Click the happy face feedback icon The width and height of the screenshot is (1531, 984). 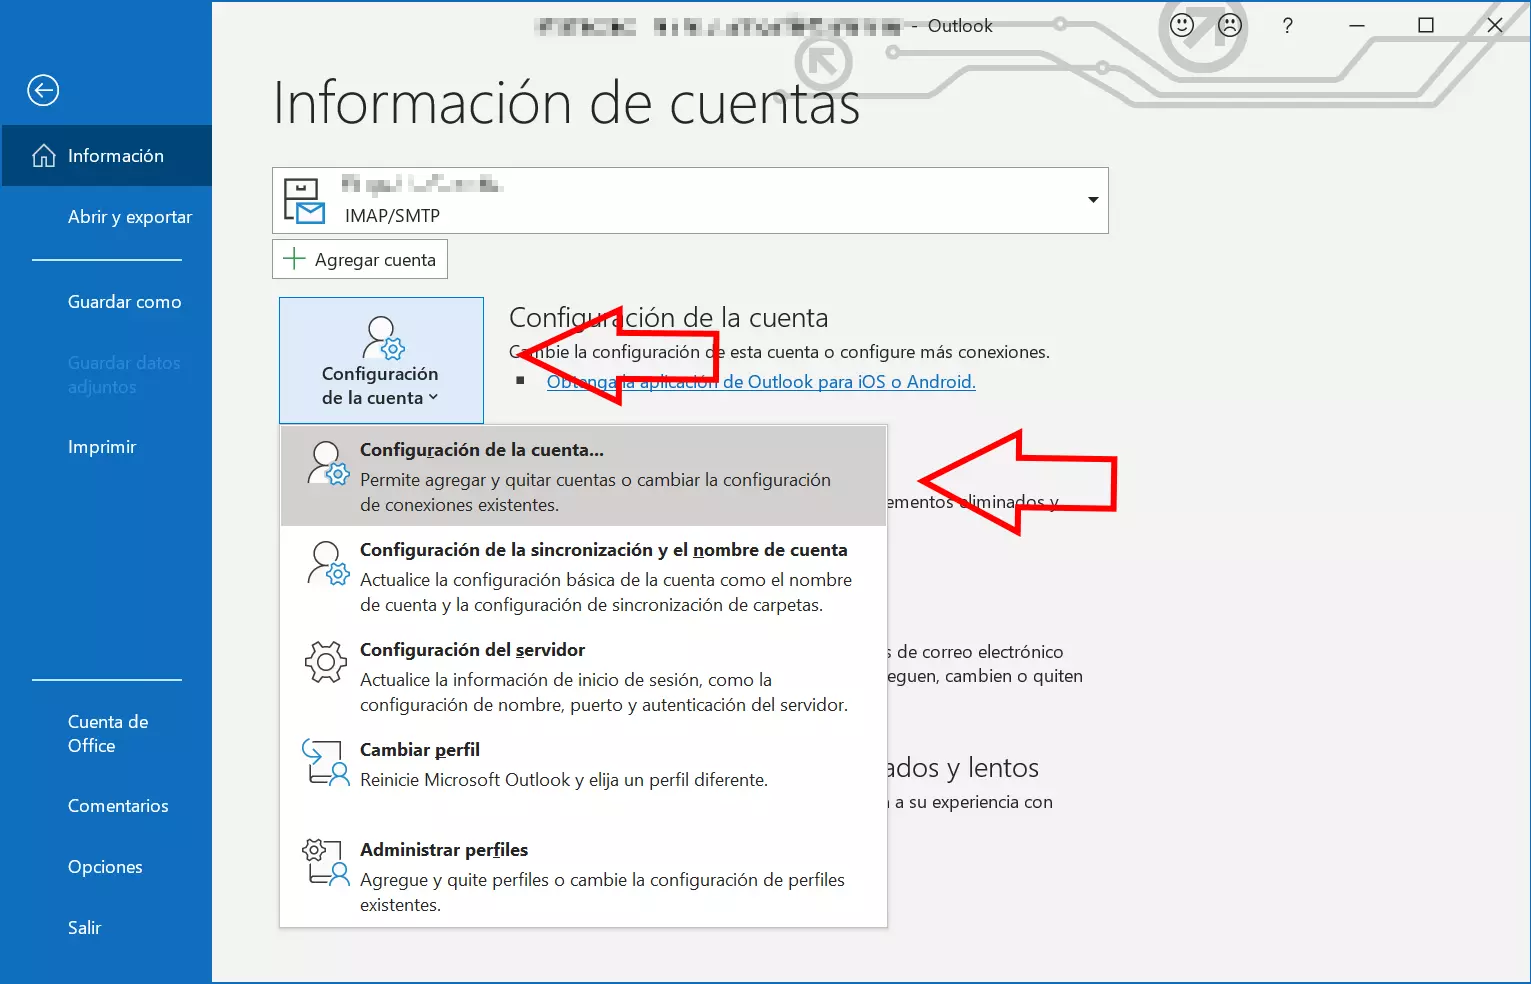tap(1181, 25)
